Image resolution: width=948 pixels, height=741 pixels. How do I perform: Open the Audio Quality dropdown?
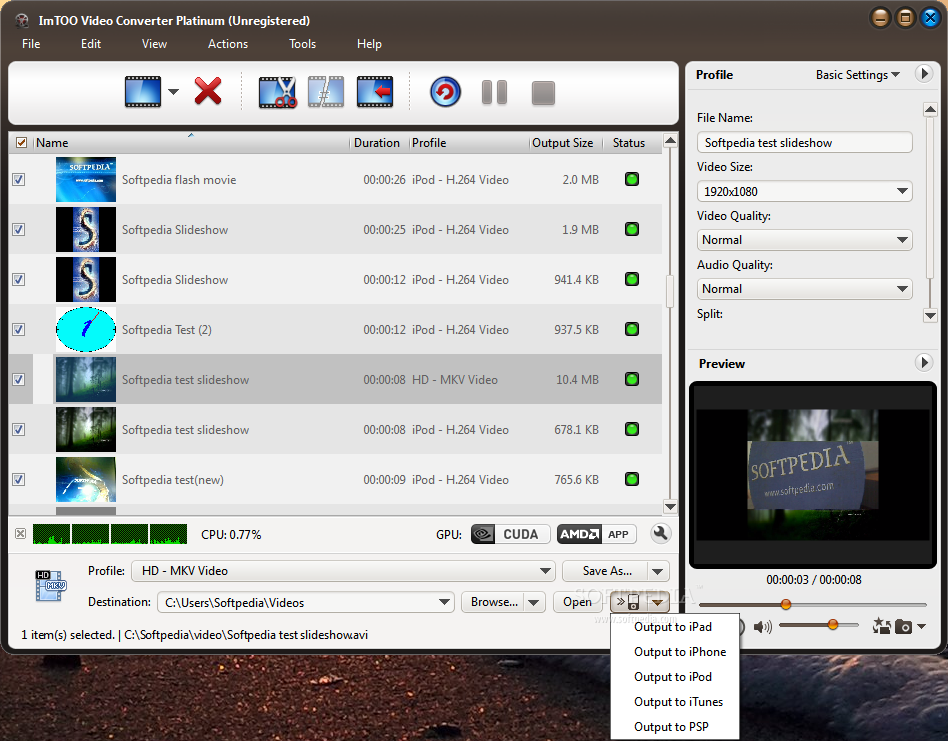tap(804, 289)
